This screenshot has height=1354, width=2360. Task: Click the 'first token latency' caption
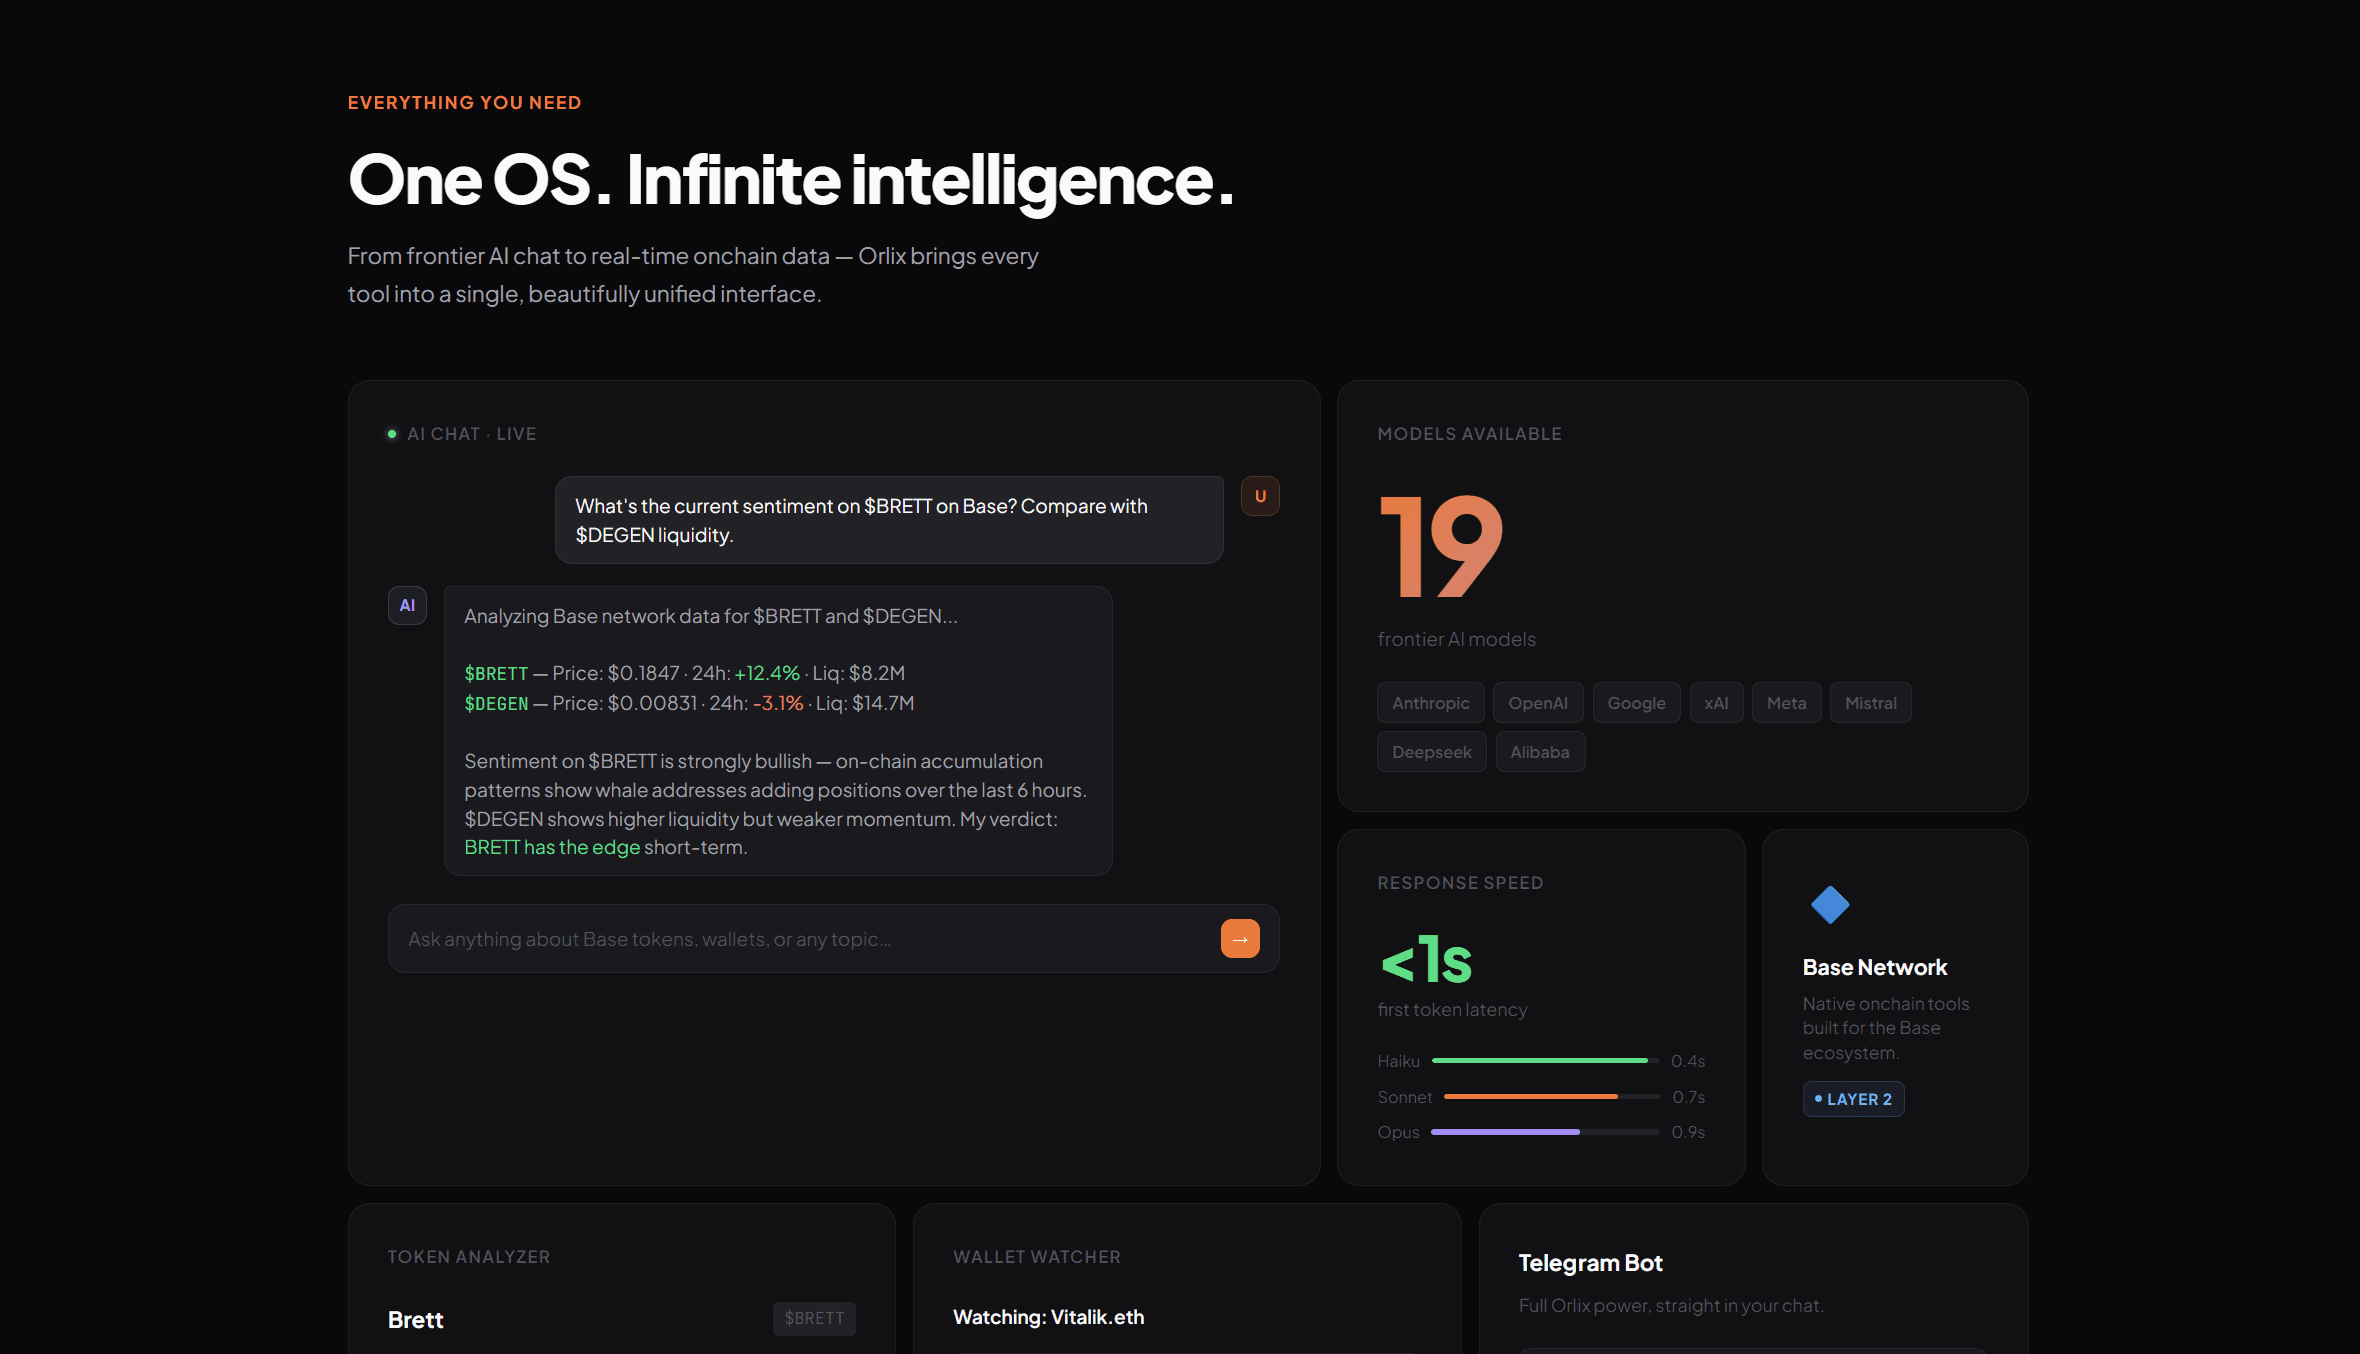(x=1452, y=1010)
